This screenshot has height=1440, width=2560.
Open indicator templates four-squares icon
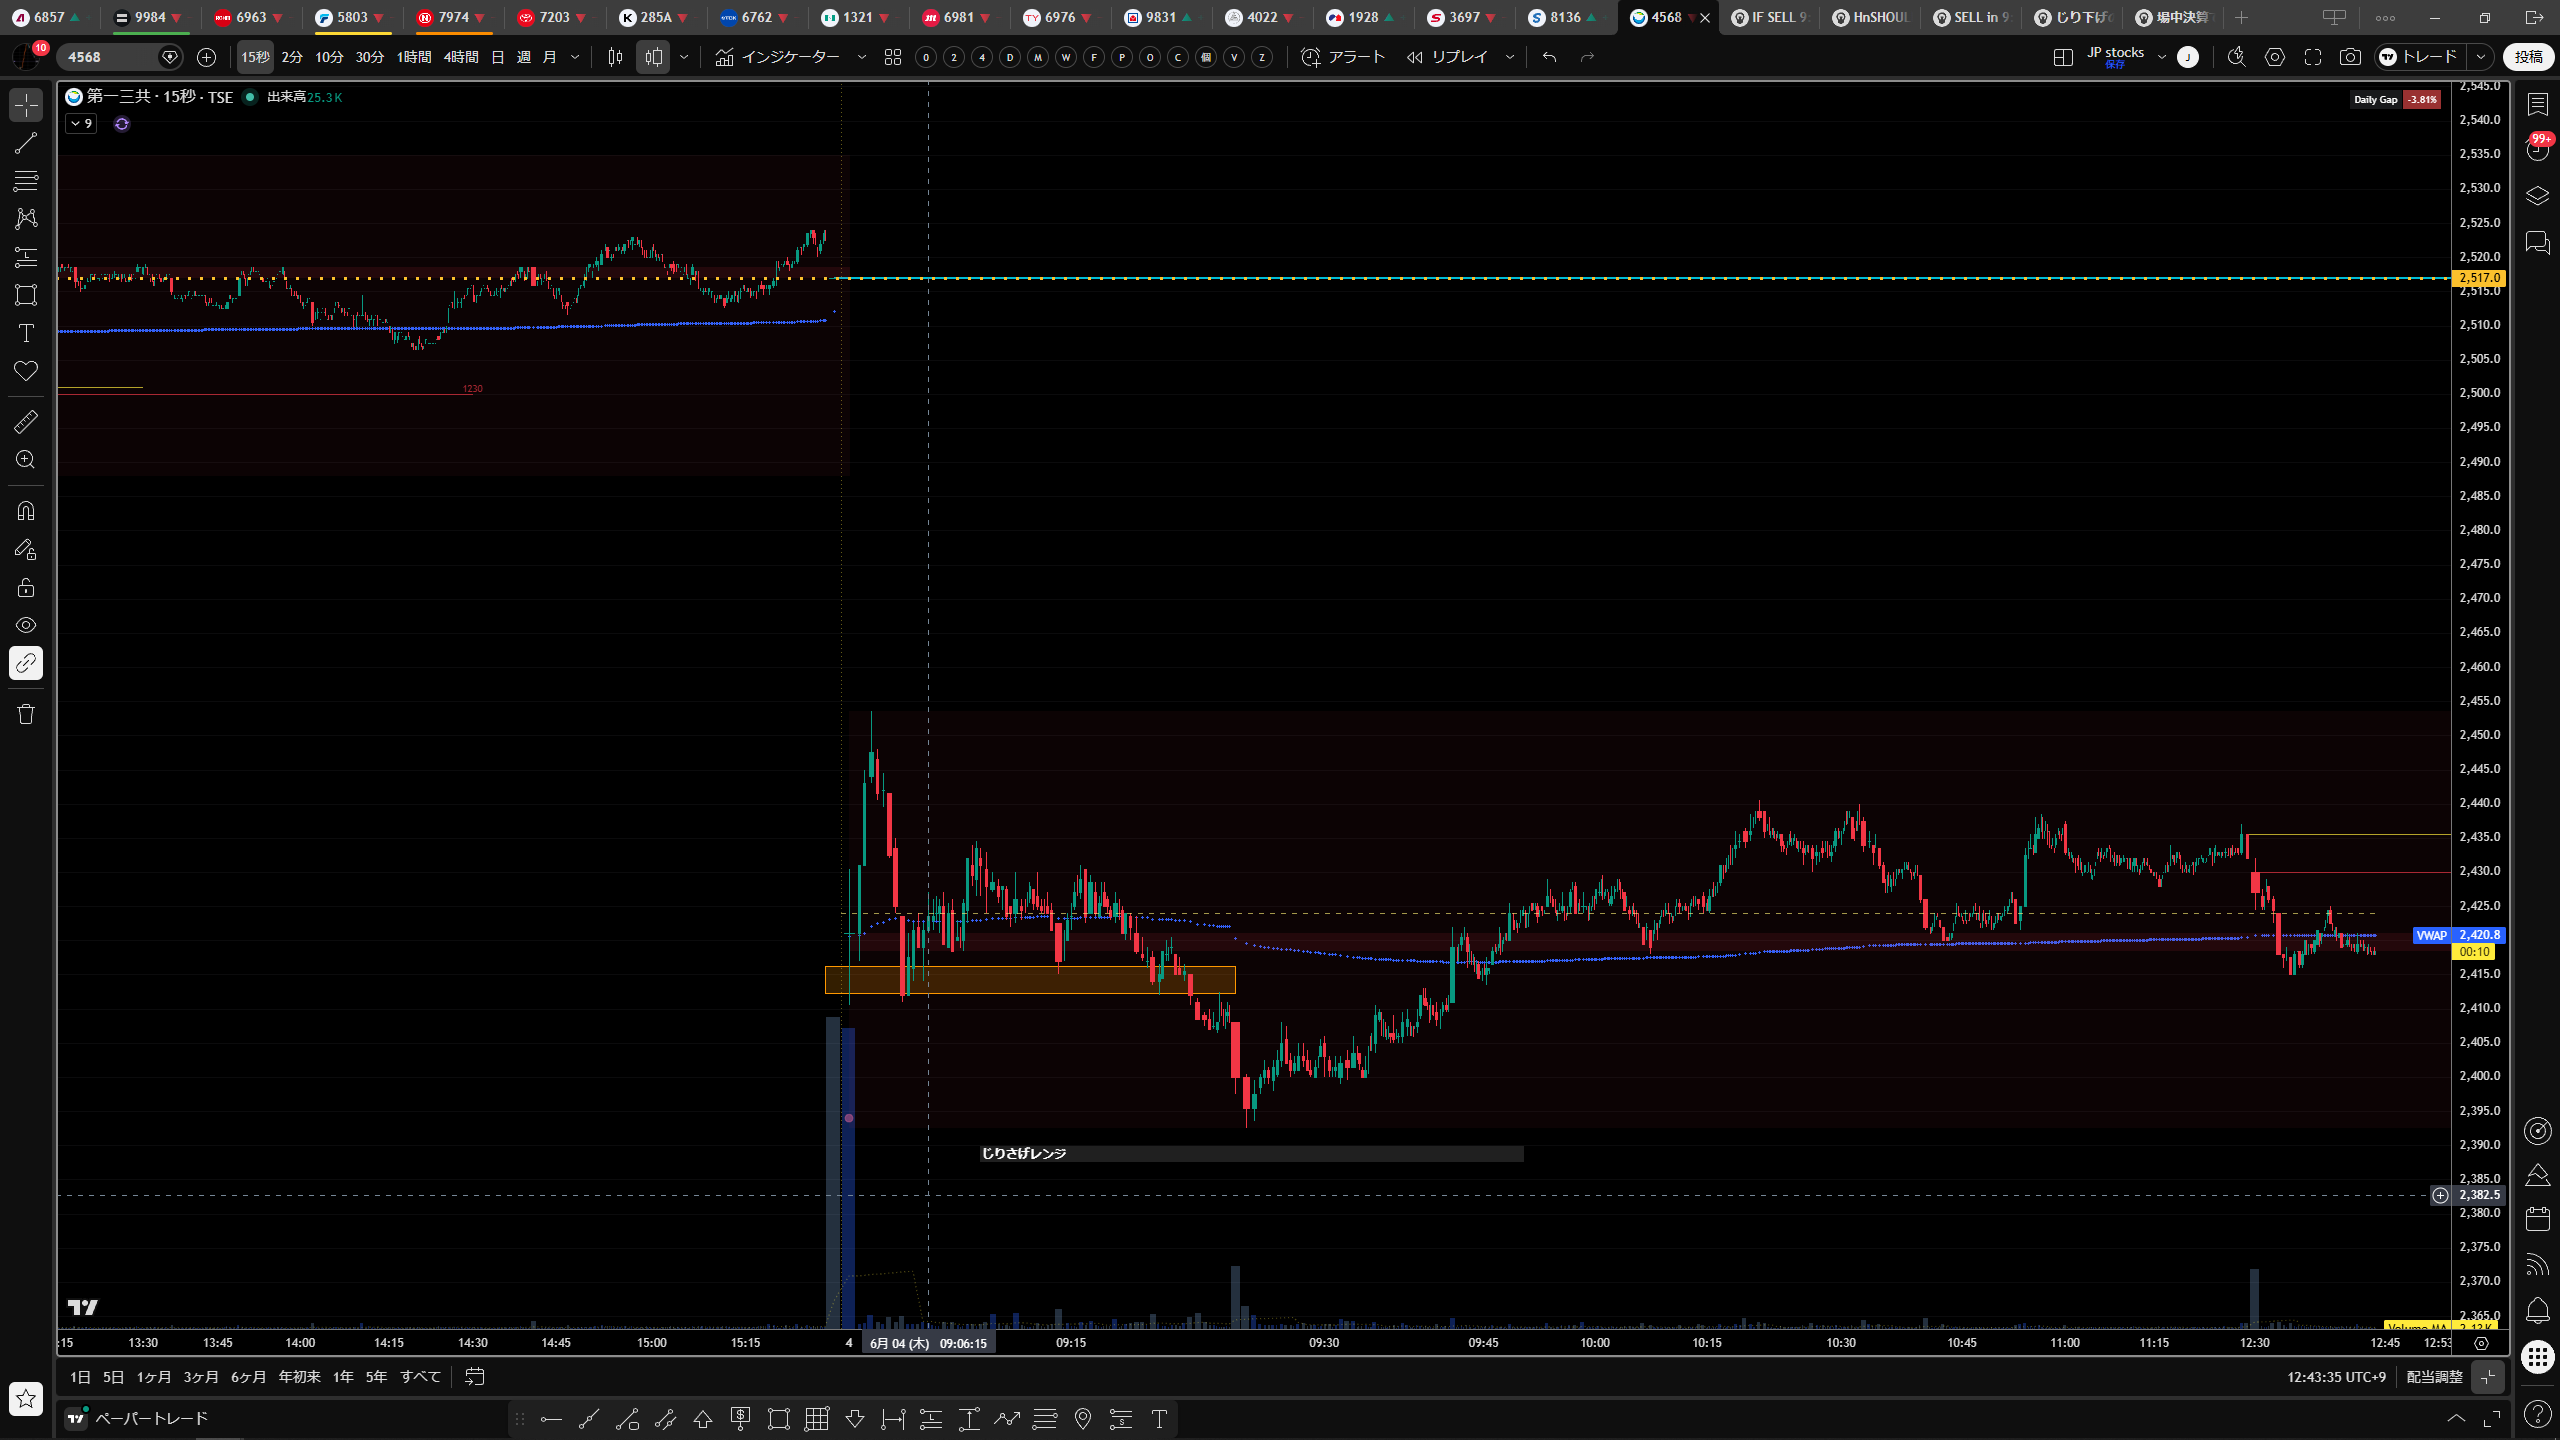[x=893, y=57]
